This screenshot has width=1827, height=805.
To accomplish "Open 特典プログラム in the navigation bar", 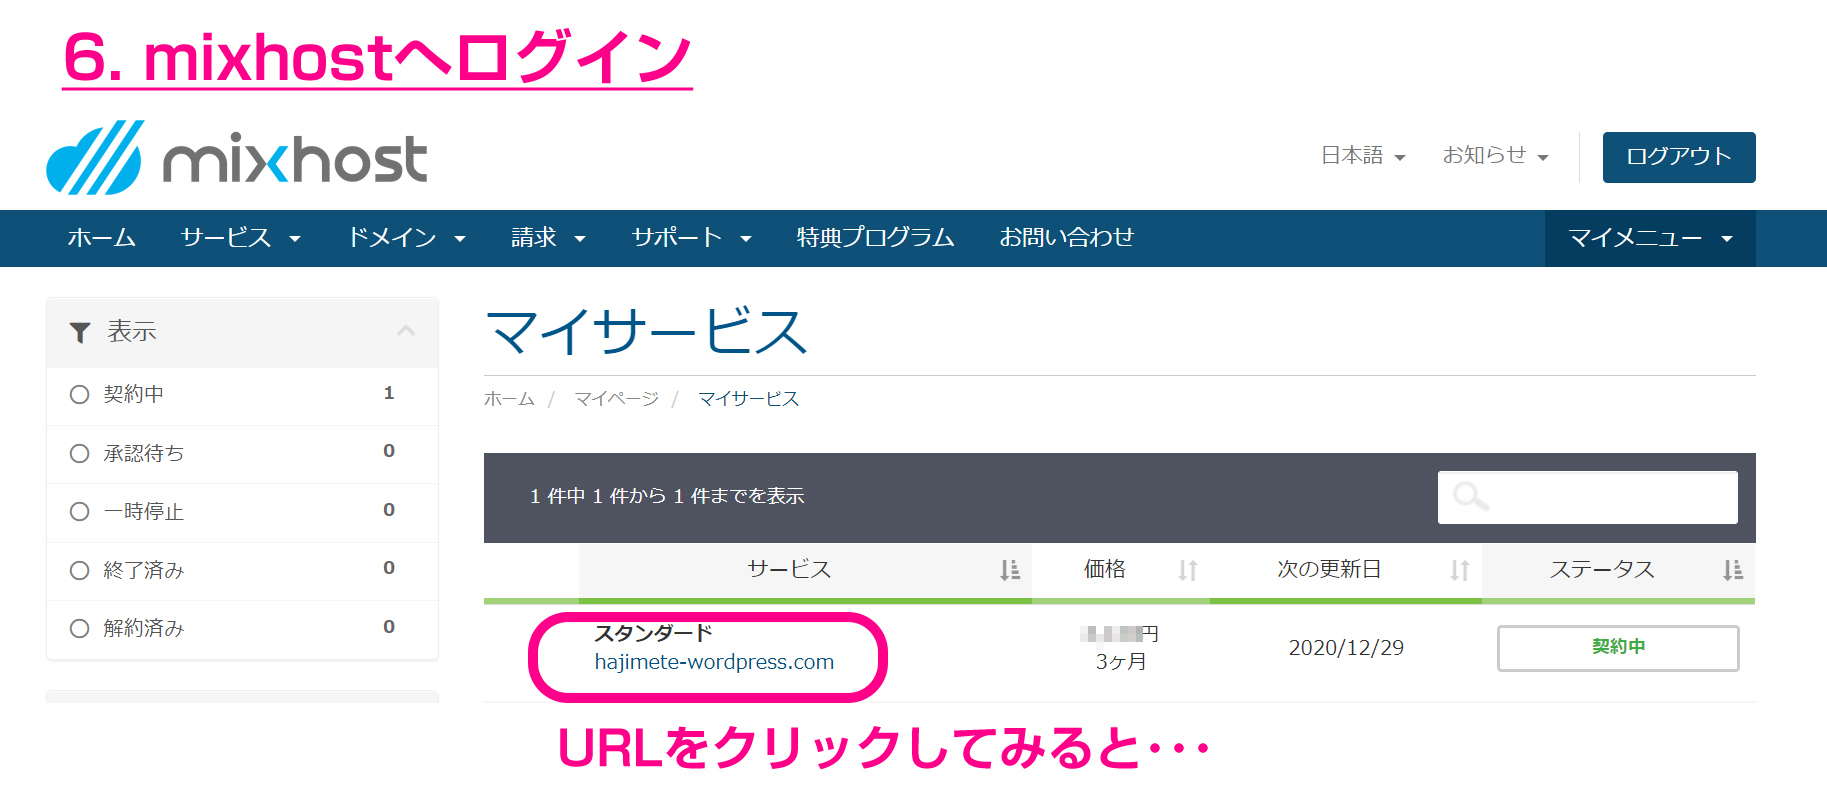I will coord(875,238).
